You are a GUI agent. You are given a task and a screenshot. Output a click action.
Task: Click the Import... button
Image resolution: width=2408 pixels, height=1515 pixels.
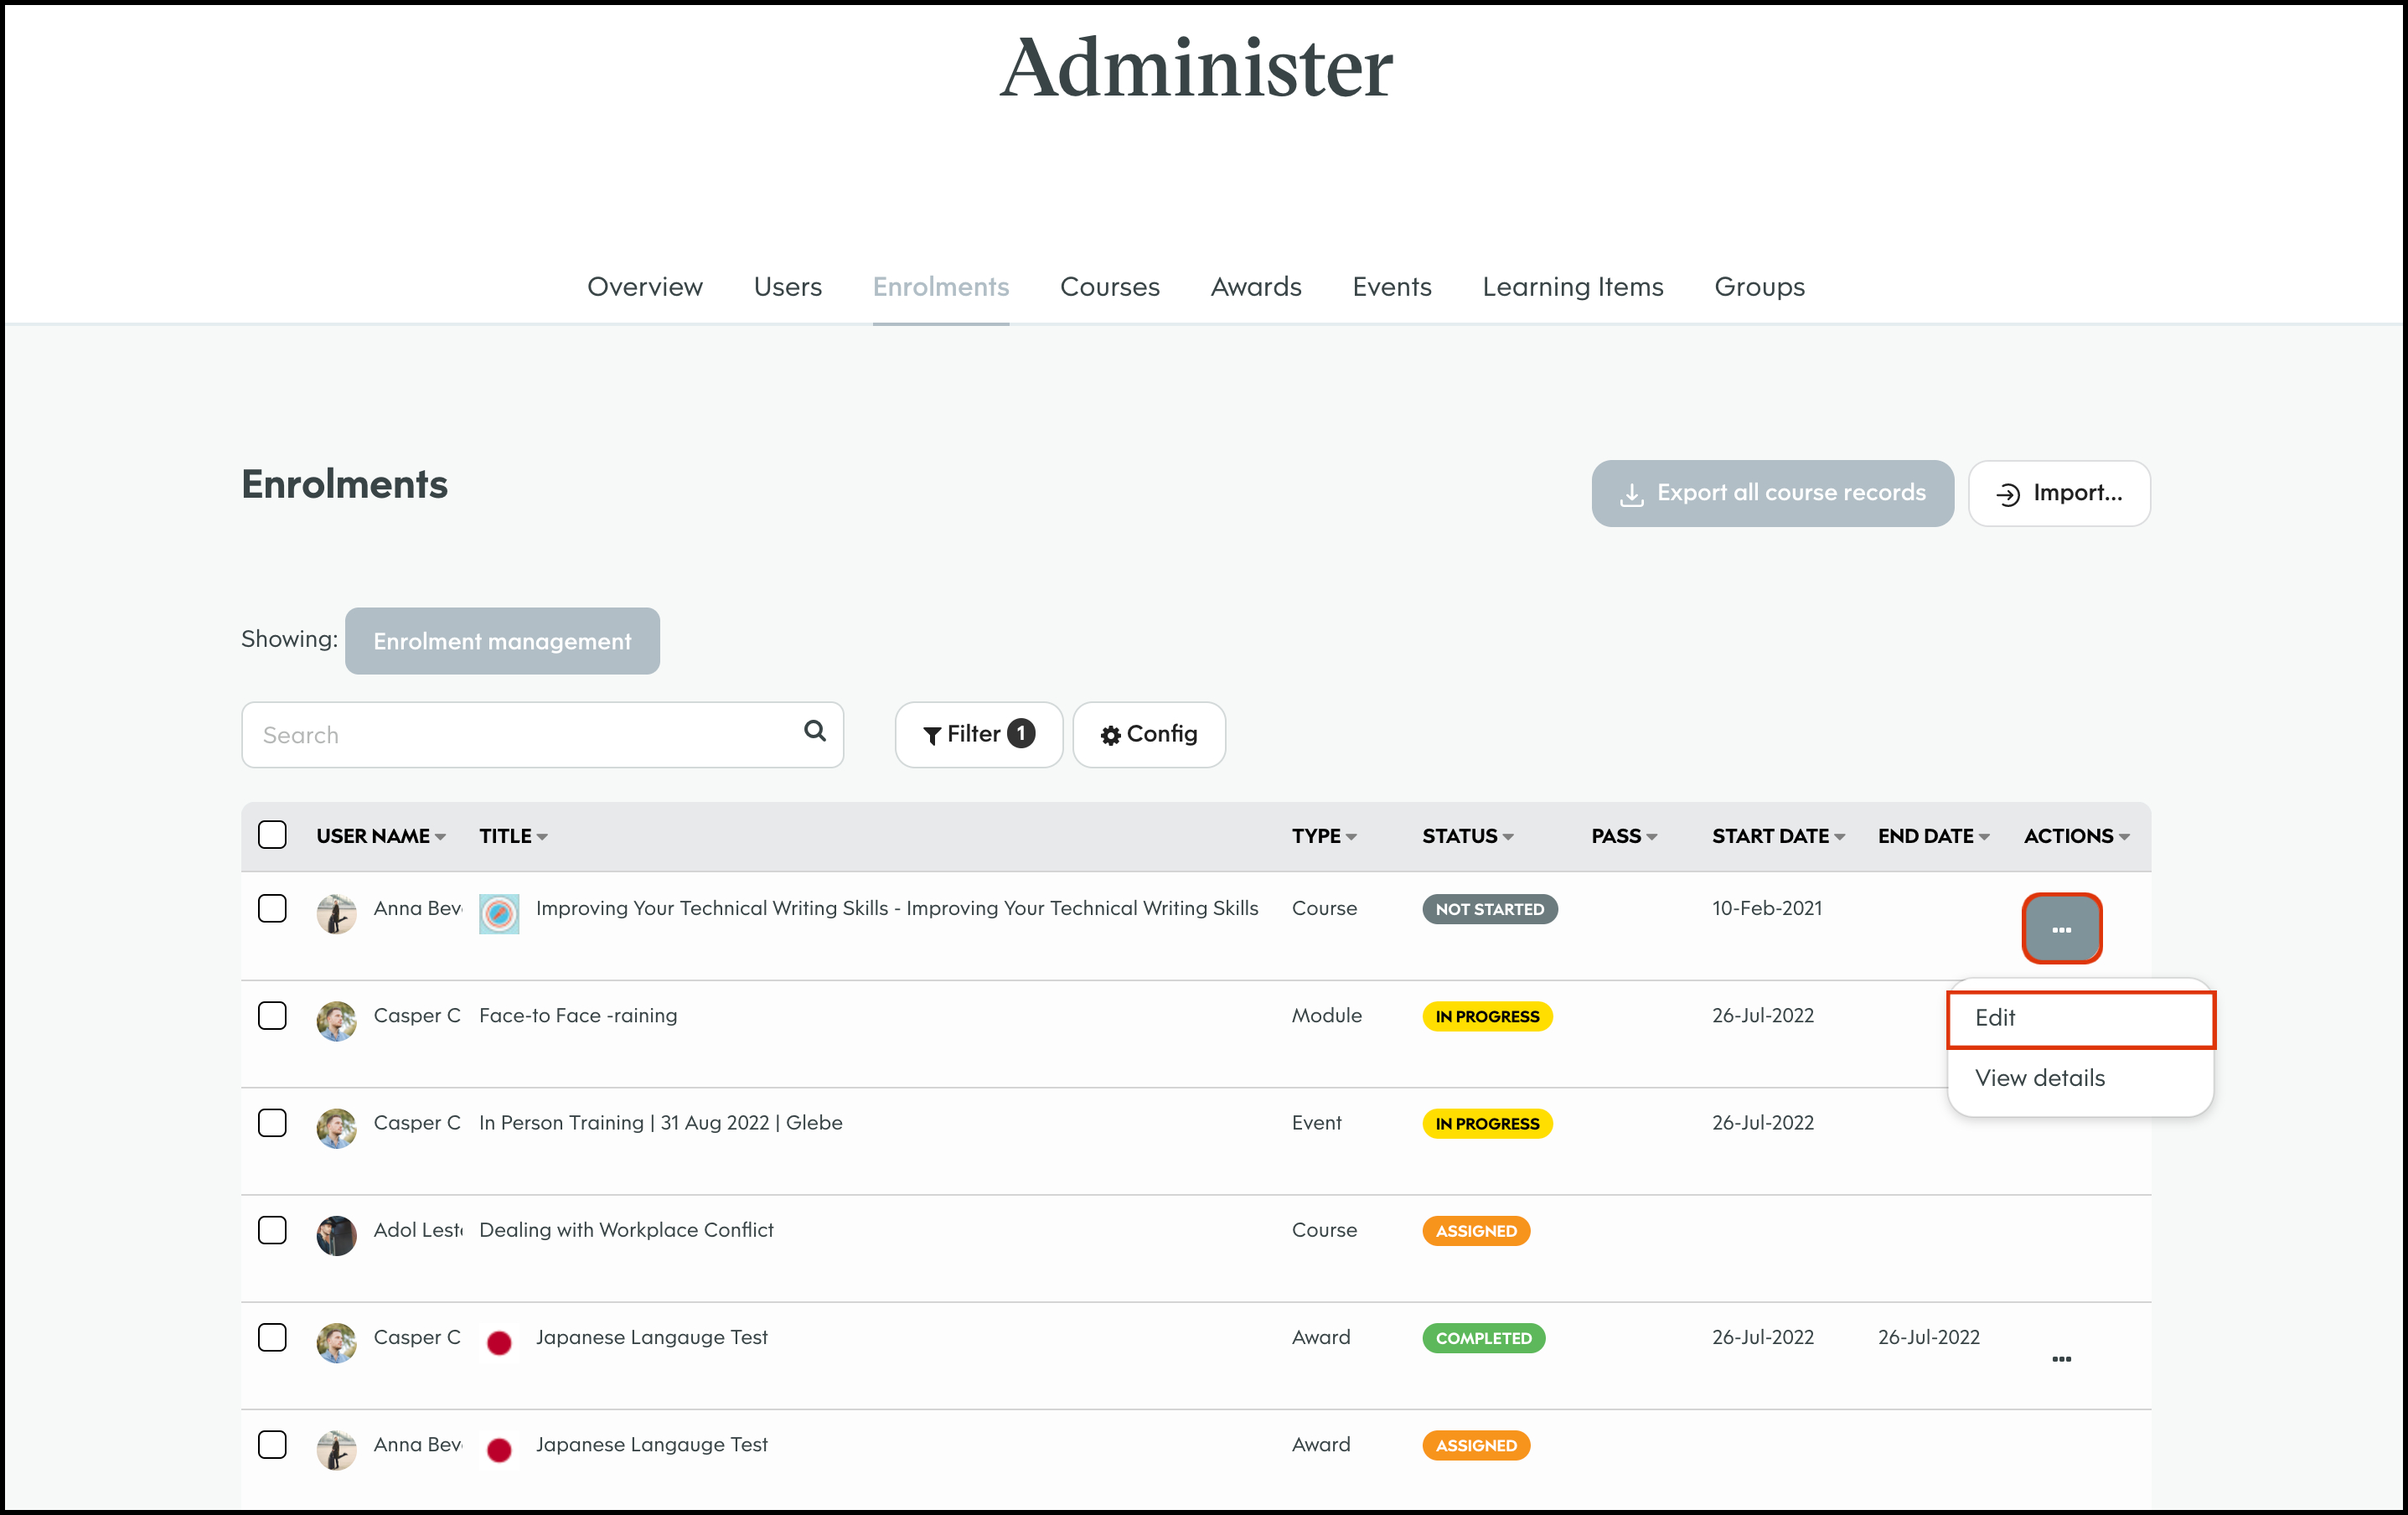(x=2058, y=493)
